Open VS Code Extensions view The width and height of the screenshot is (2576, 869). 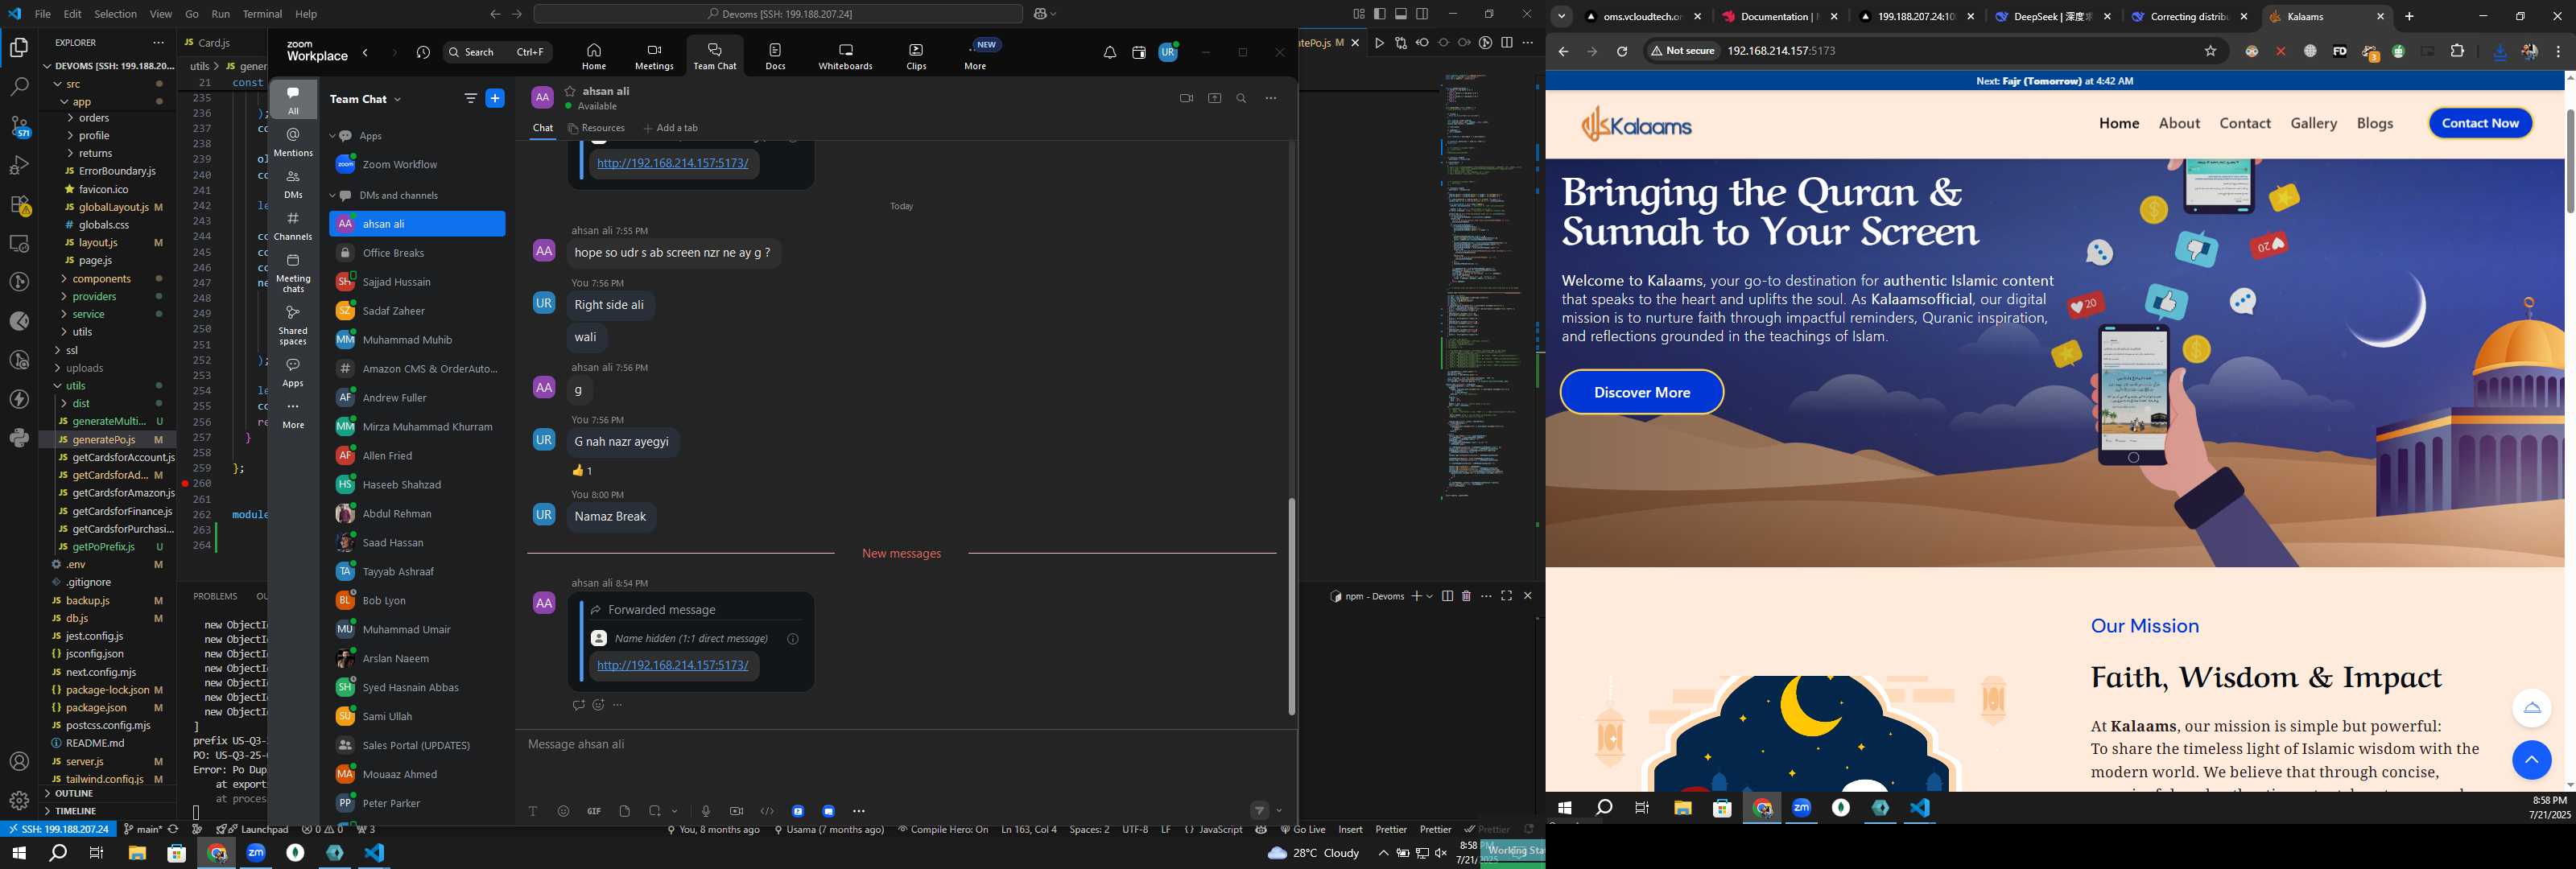click(19, 205)
